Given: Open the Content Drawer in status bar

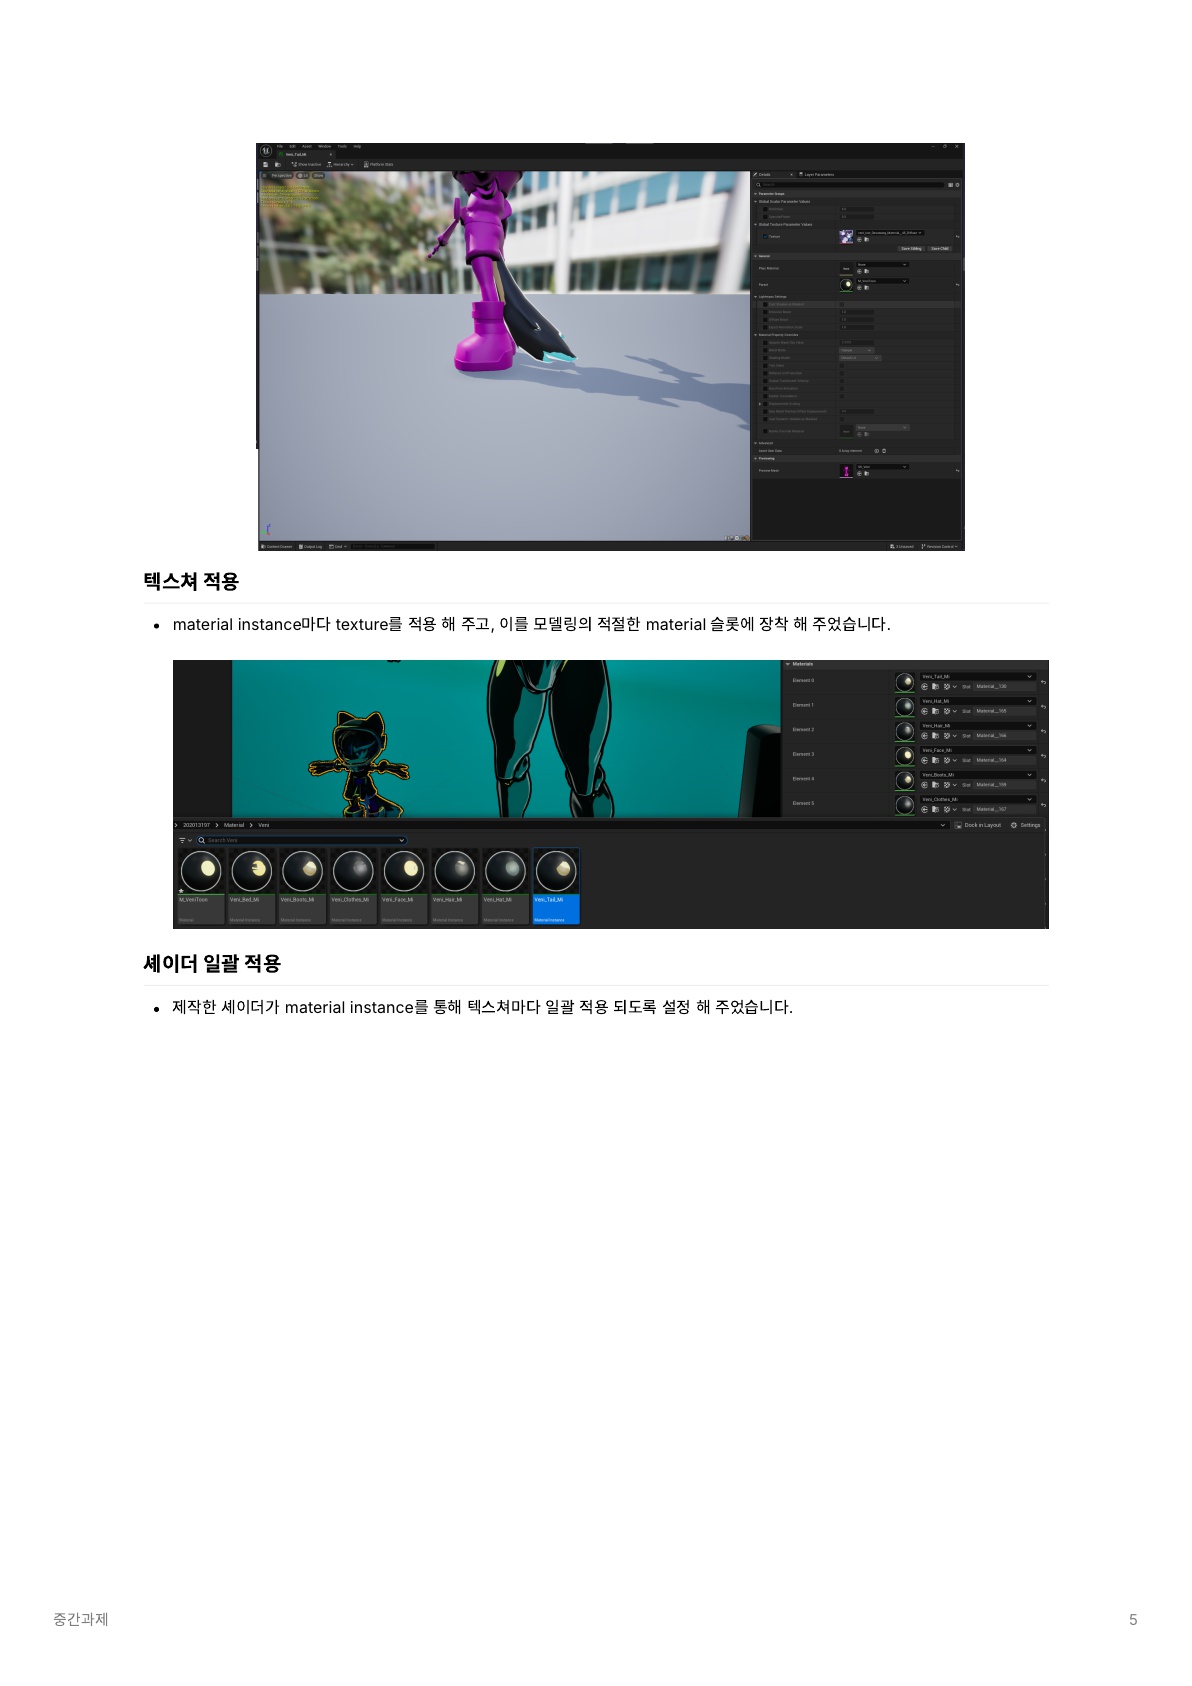Looking at the screenshot, I should pos(276,546).
